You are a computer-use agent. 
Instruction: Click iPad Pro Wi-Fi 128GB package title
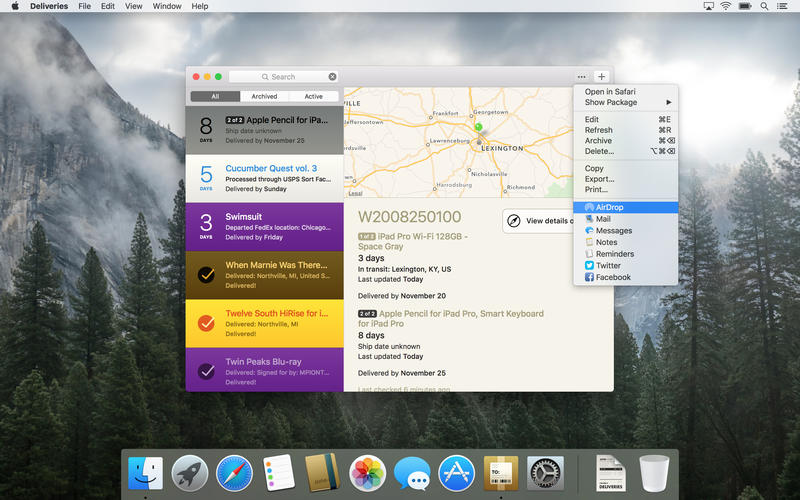(412, 241)
